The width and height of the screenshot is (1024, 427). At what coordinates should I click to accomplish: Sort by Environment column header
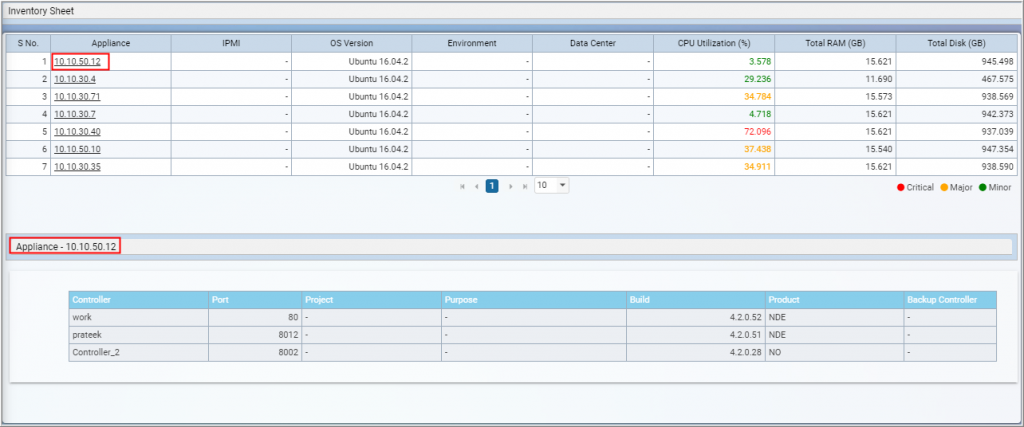pyautogui.click(x=472, y=44)
